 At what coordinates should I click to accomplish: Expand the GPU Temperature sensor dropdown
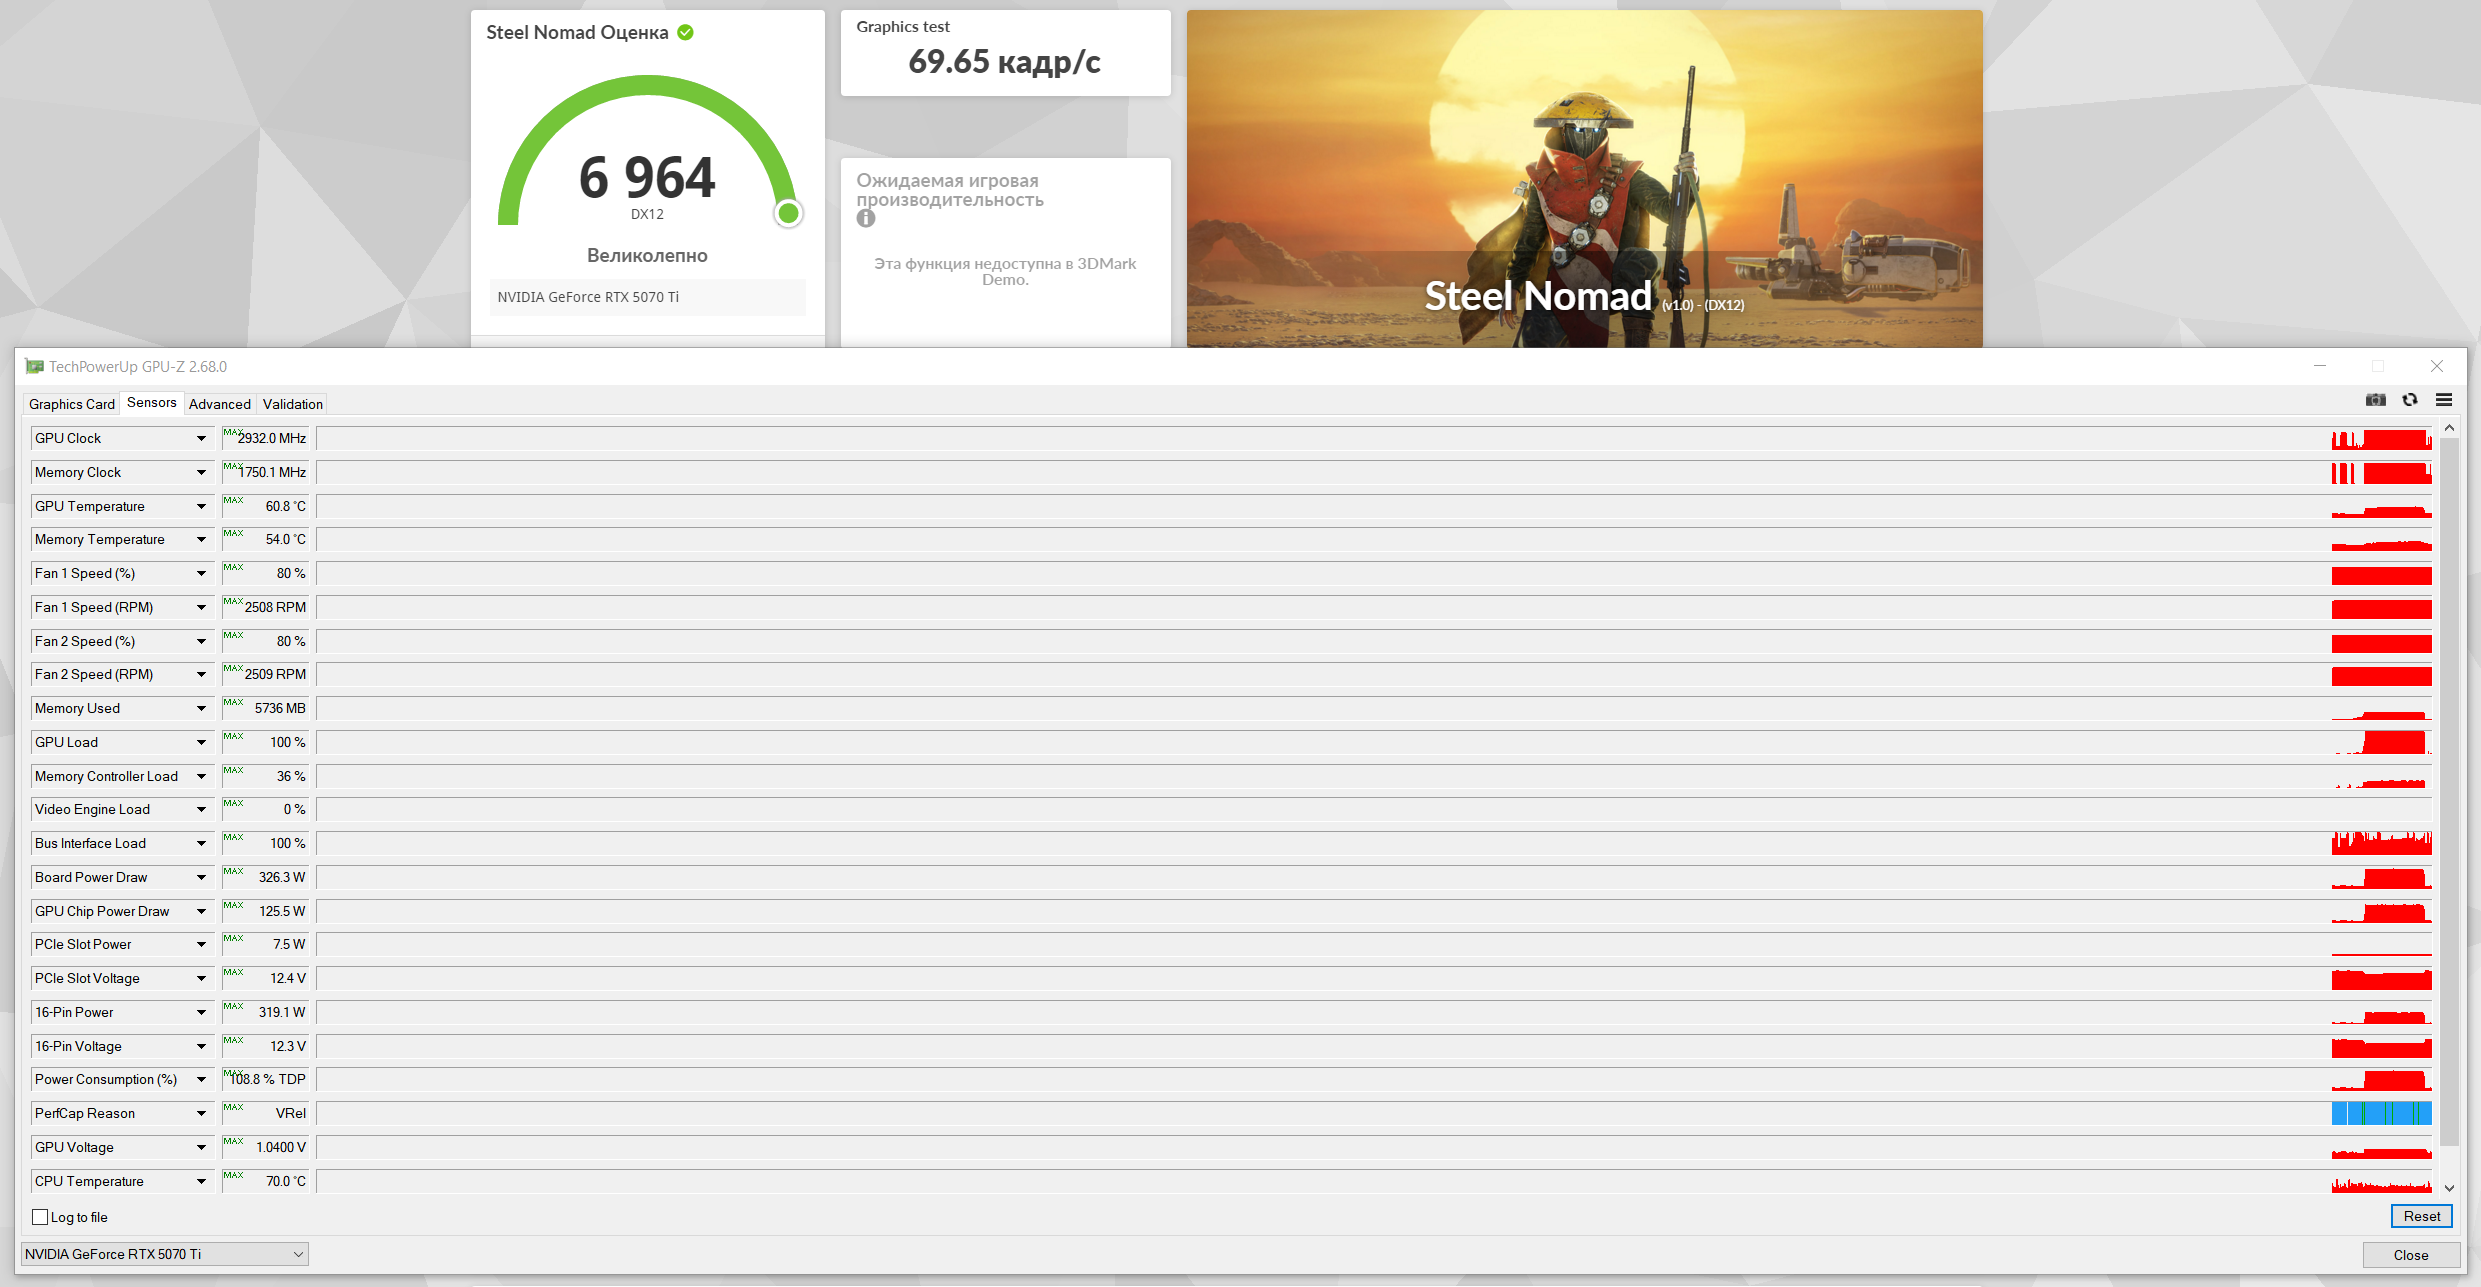(x=201, y=506)
